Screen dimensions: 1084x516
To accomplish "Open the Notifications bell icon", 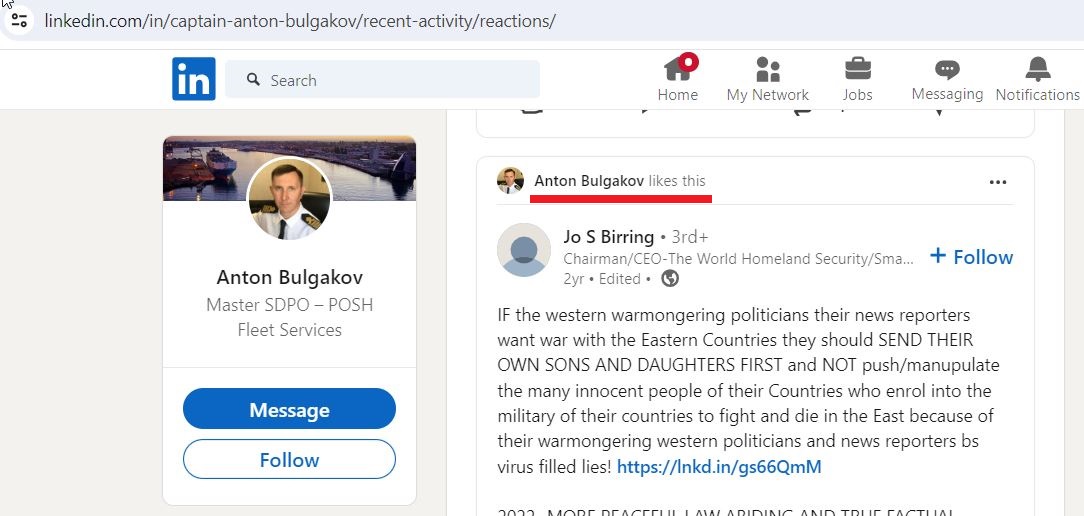I will 1038,69.
